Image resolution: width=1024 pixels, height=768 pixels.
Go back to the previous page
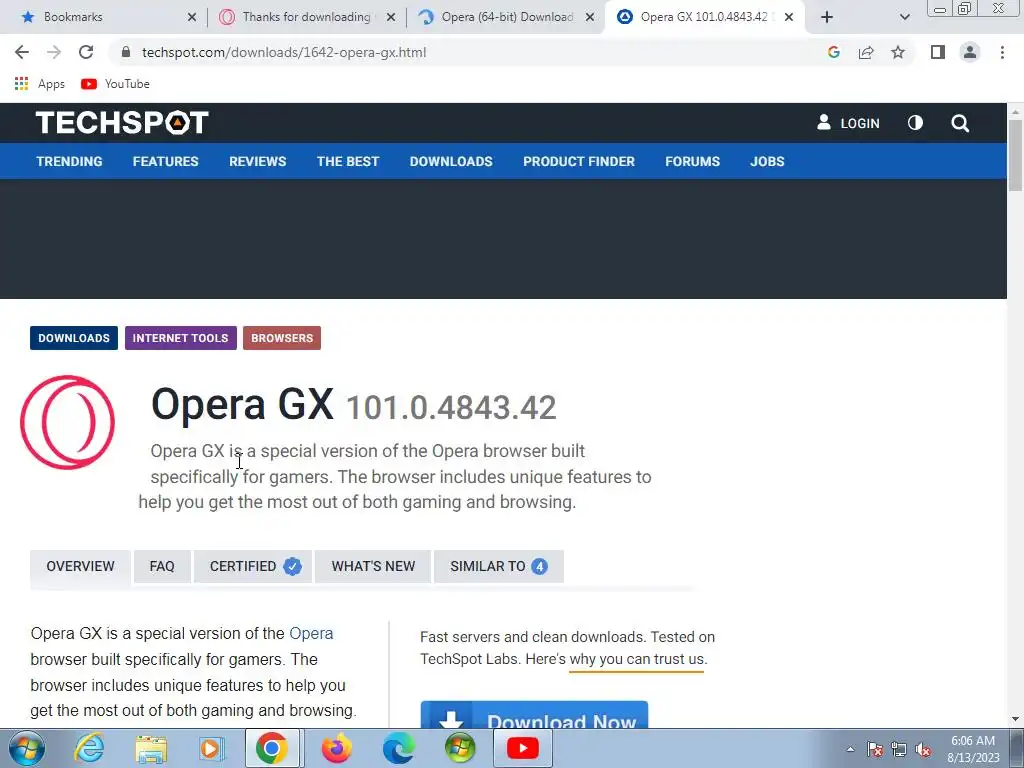22,52
